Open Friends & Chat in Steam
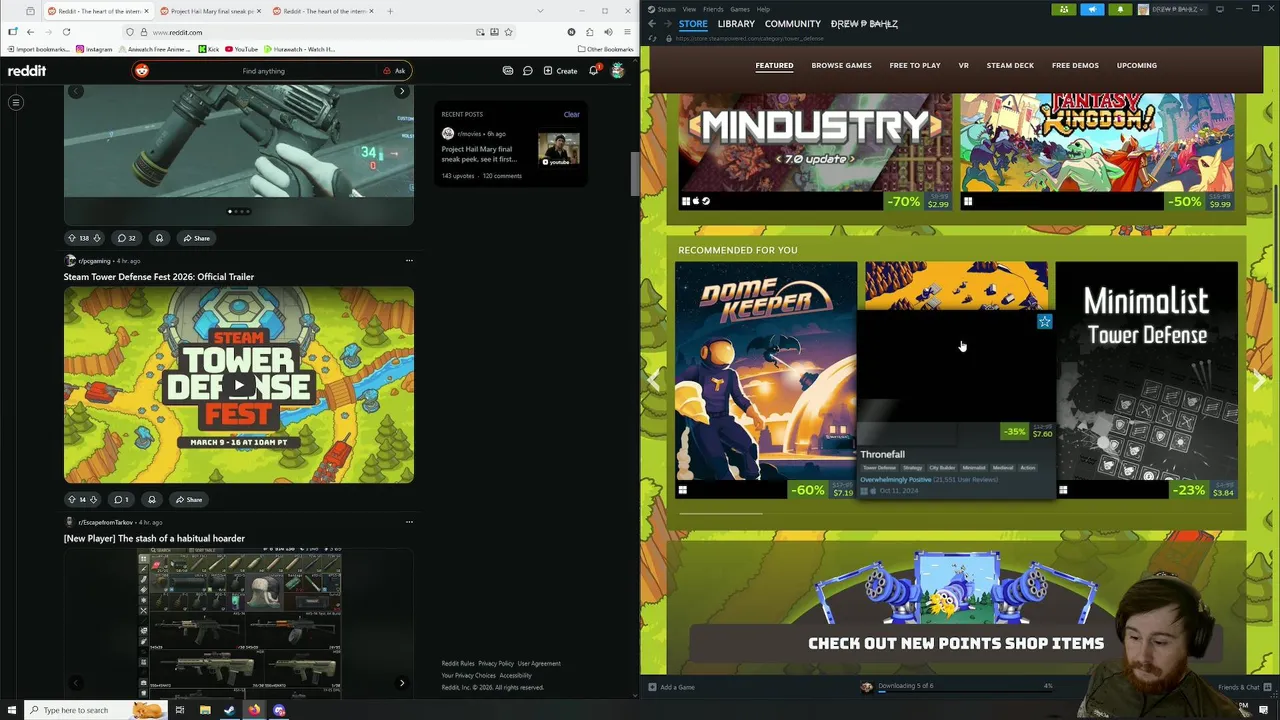This screenshot has width=1280, height=720. coord(1239,687)
